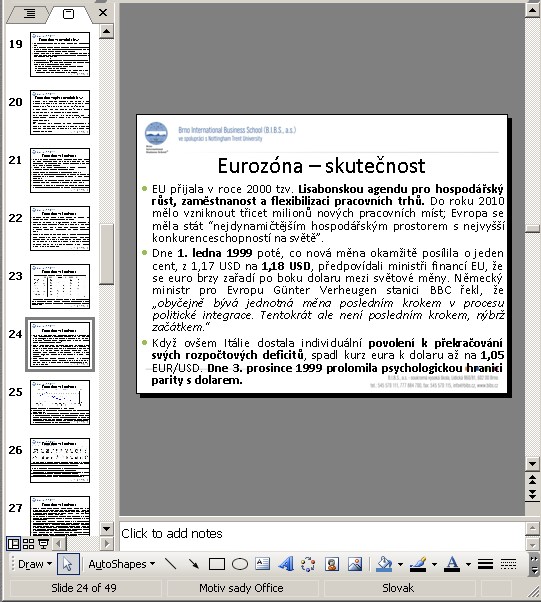Switch to Slide Sorter view
Screen dimensions: 541x602
(x=28, y=544)
